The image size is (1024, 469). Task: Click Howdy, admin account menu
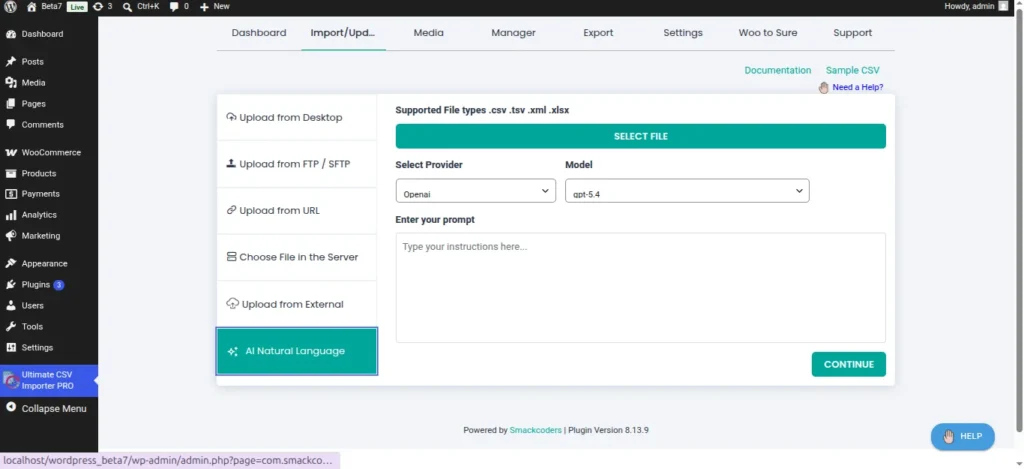pos(976,6)
